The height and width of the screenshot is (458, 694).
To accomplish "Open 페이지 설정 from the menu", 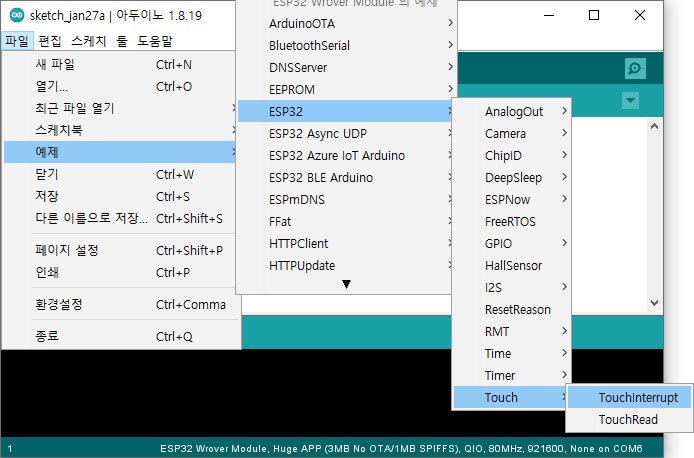I will pyautogui.click(x=120, y=250).
